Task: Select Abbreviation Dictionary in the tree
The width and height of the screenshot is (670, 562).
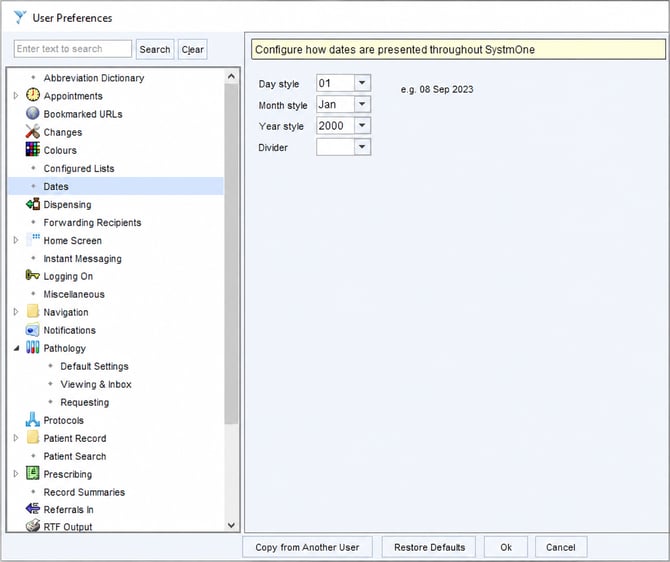Action: [x=94, y=78]
